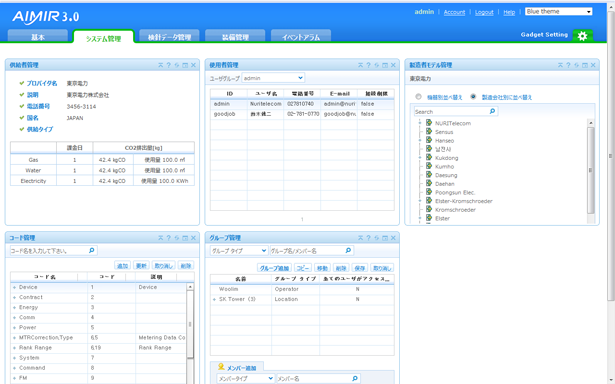This screenshot has height=384, width=615.
Task: Collapse the 供給者管理 panel
Action: tap(160, 65)
